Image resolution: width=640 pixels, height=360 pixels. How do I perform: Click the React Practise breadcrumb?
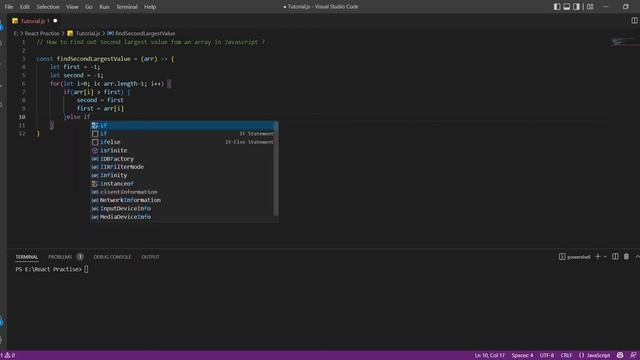(42, 33)
